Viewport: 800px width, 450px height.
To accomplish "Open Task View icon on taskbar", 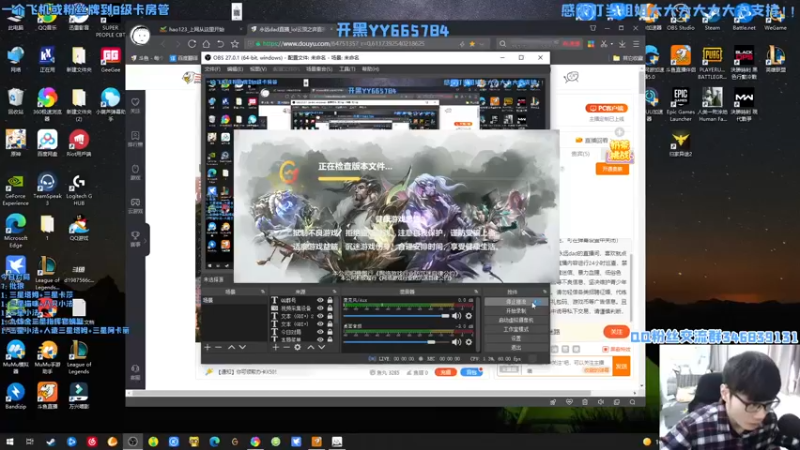I will [30, 442].
